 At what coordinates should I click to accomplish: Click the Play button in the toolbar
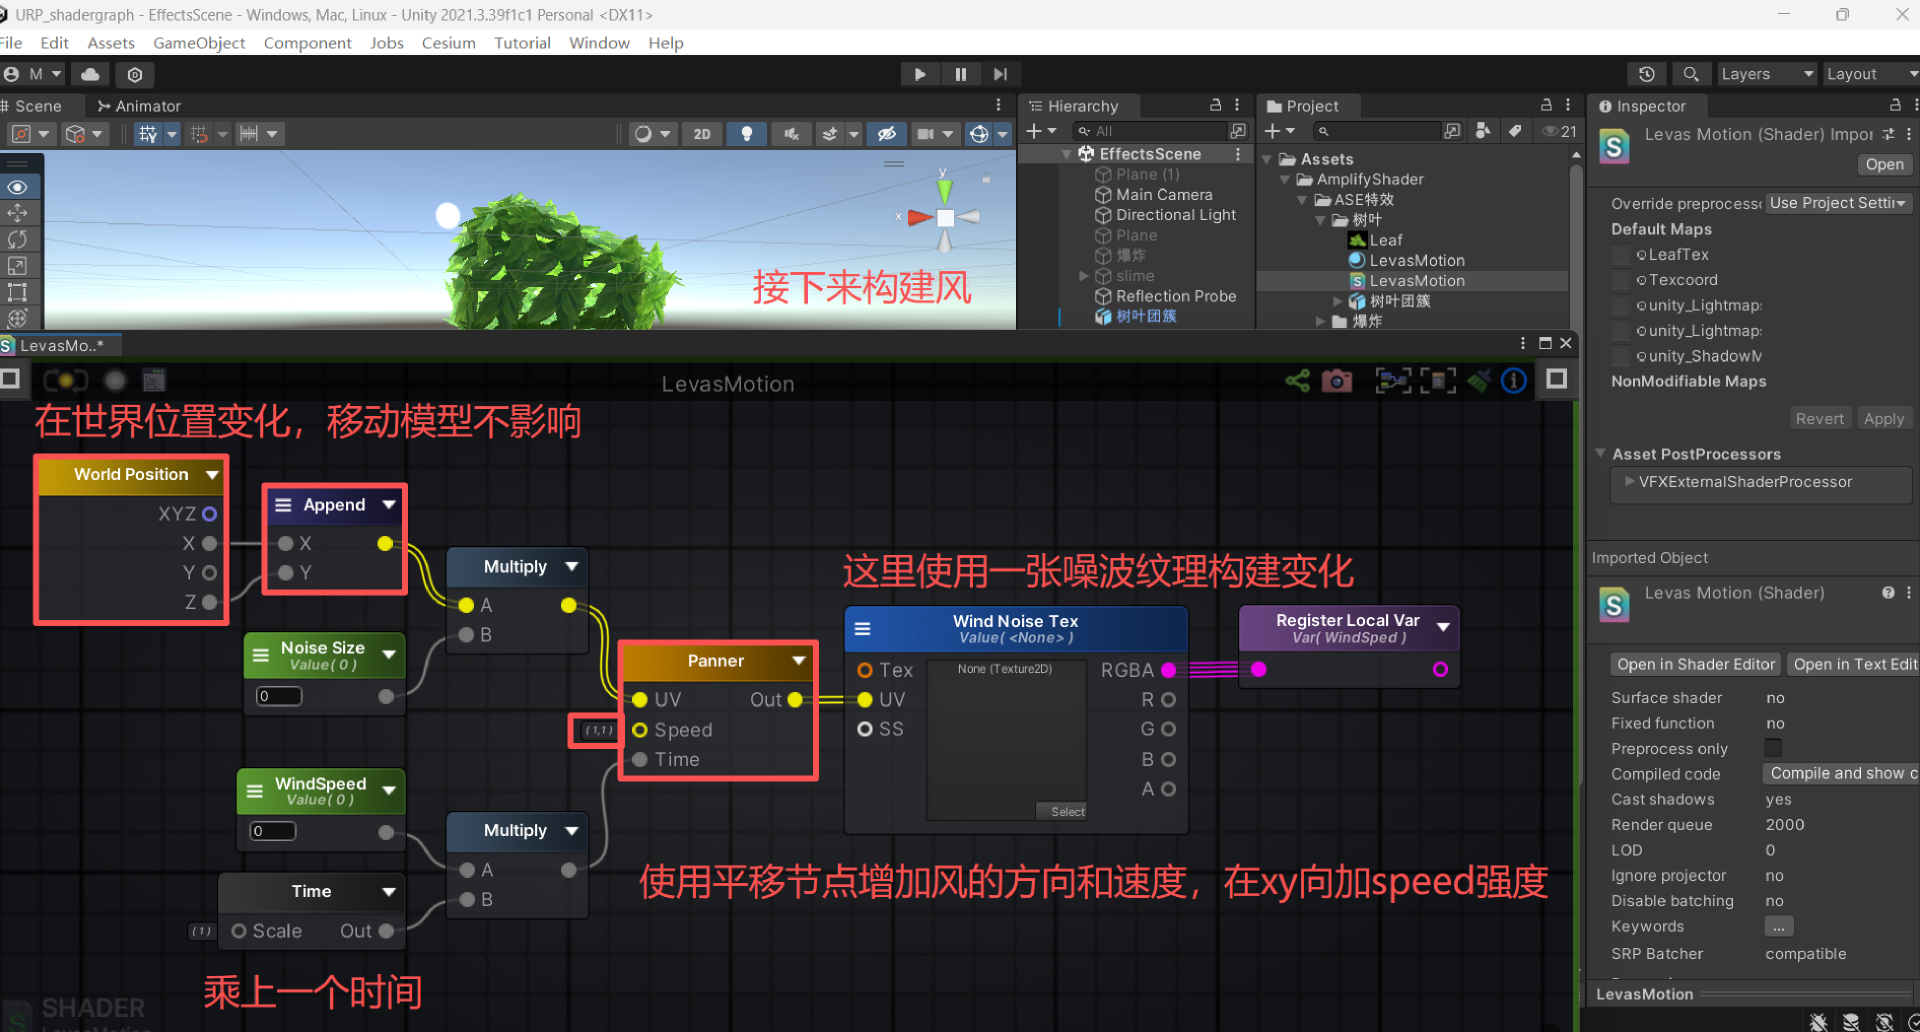click(919, 74)
